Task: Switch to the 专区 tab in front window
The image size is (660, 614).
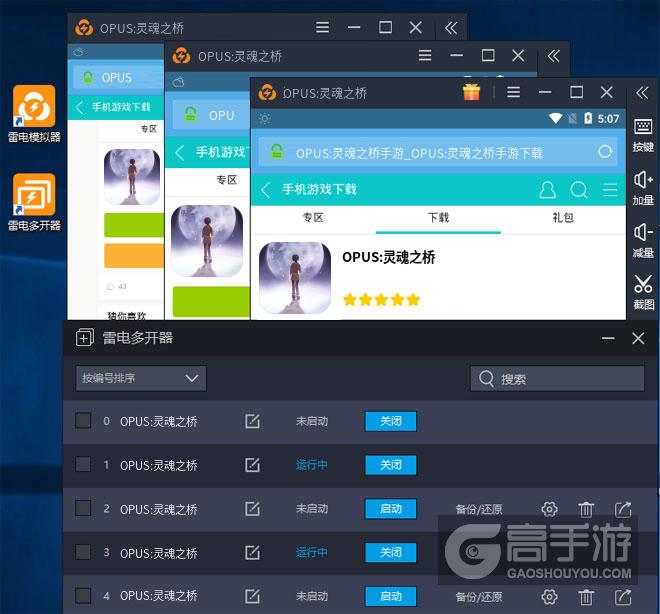Action: (x=313, y=218)
